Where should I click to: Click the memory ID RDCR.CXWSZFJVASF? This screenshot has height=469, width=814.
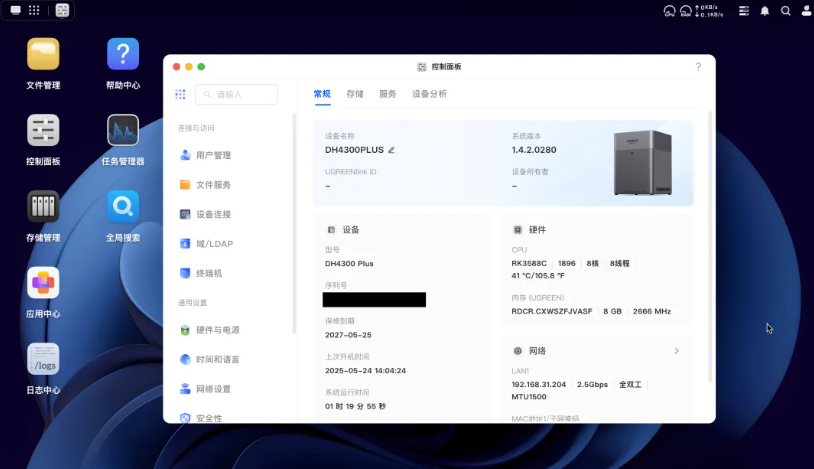point(552,312)
